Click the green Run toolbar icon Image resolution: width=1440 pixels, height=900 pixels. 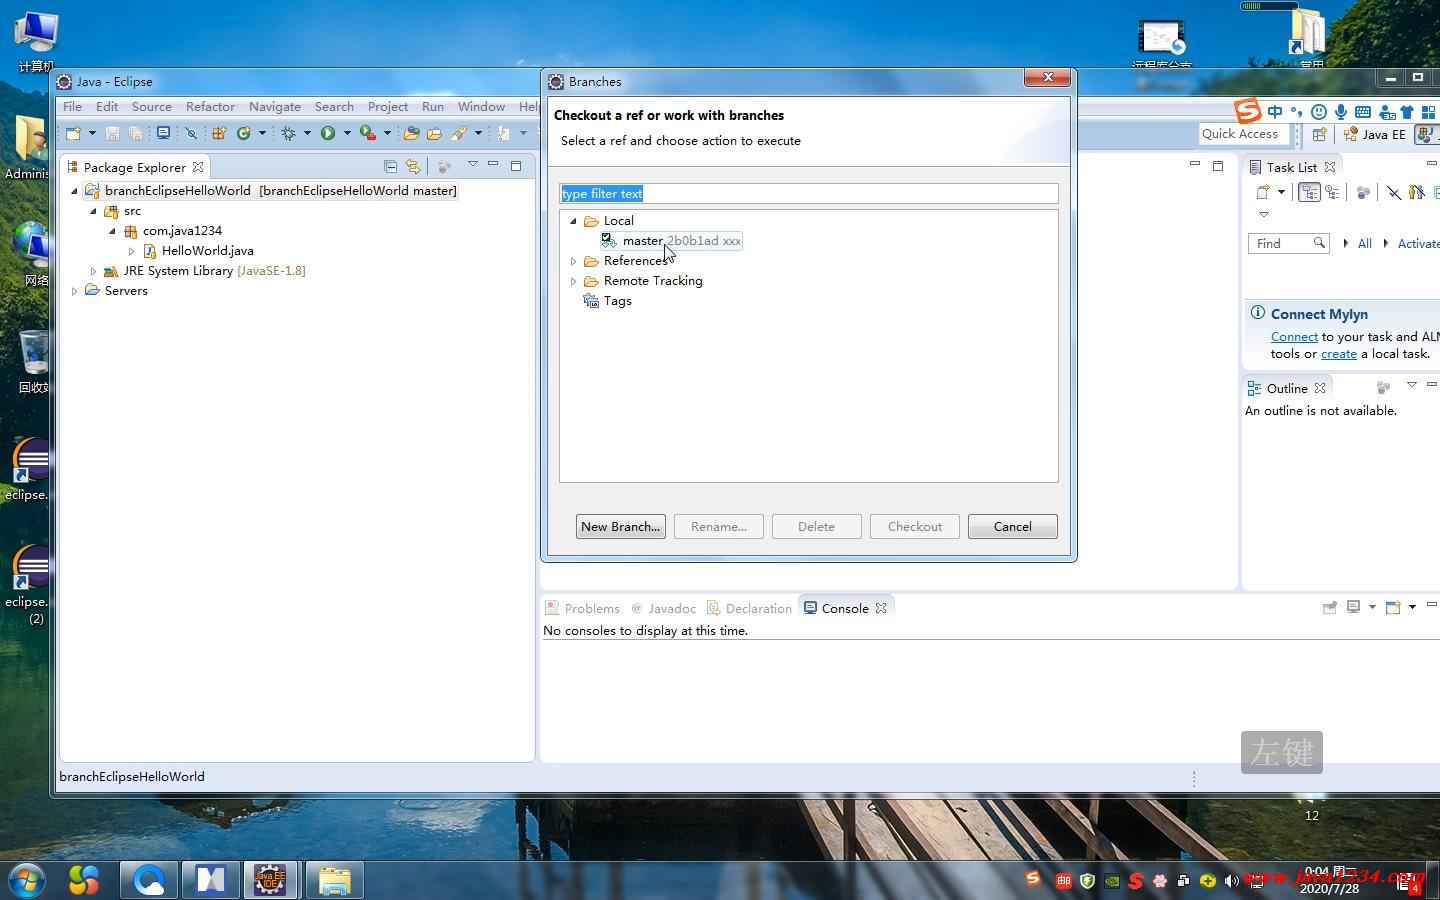328,133
